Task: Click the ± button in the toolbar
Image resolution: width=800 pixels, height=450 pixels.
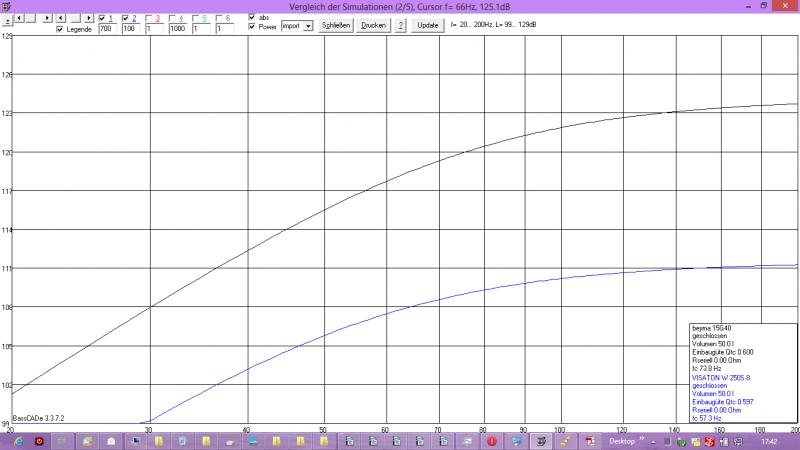Action: point(7,21)
